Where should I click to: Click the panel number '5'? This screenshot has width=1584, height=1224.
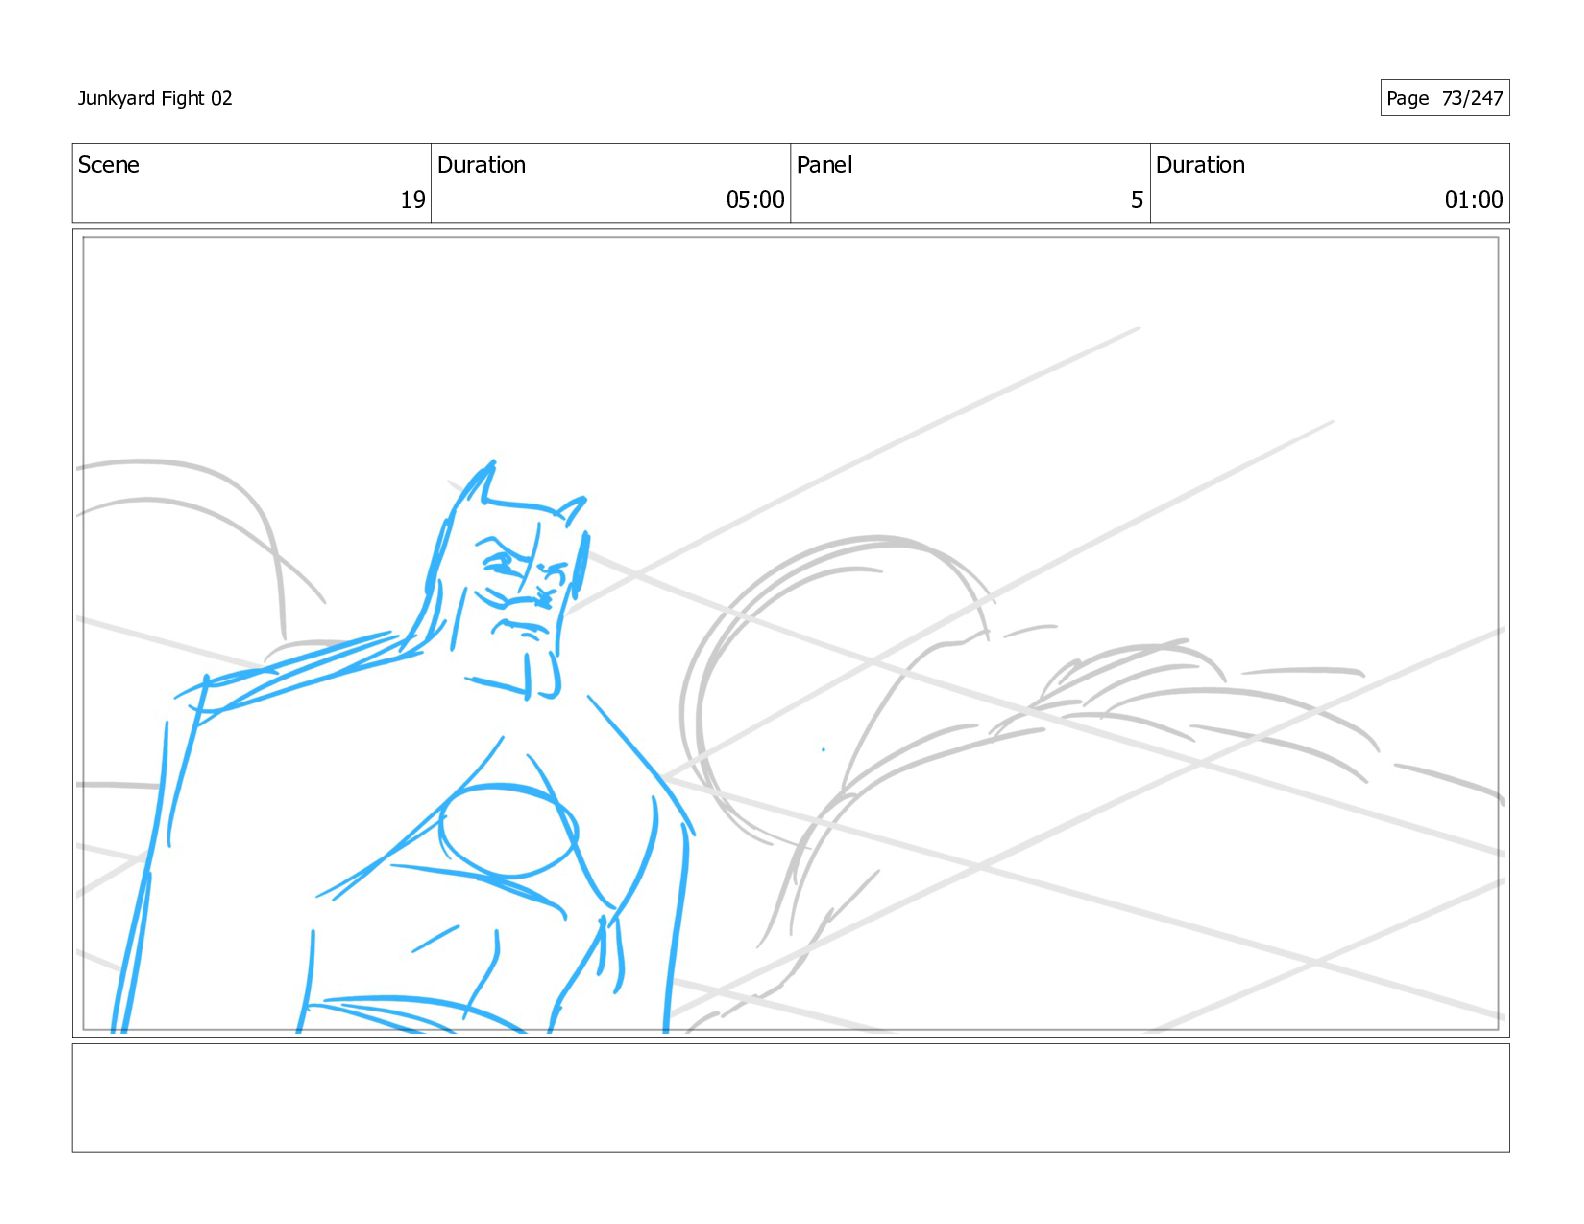point(1137,200)
